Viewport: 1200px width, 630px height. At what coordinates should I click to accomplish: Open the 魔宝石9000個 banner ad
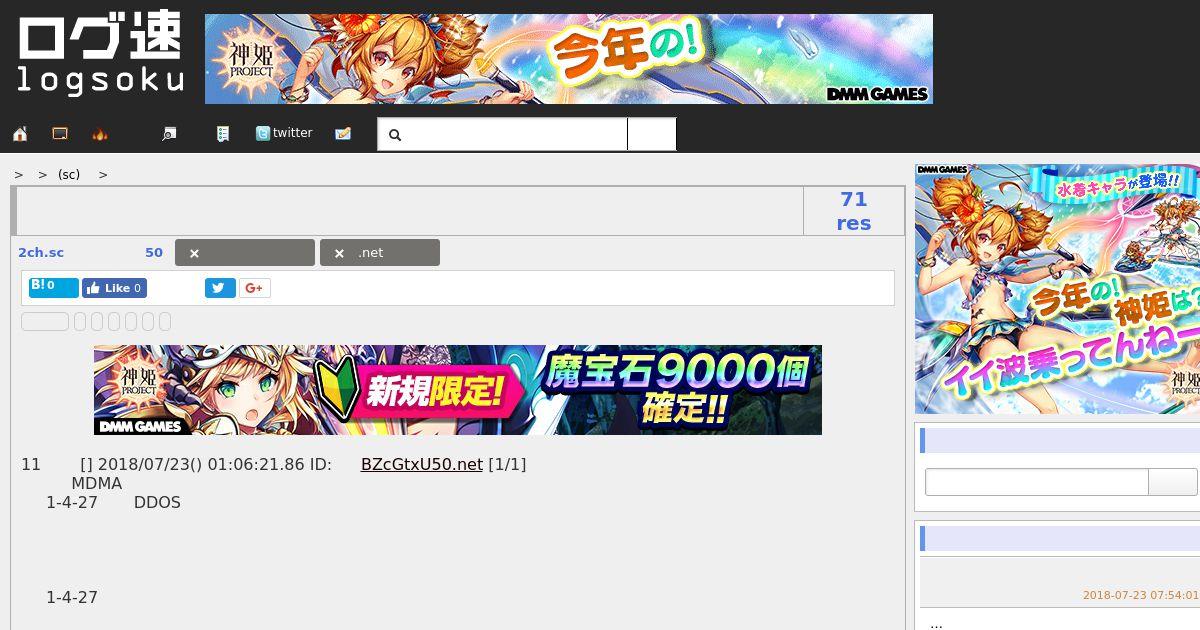(458, 390)
